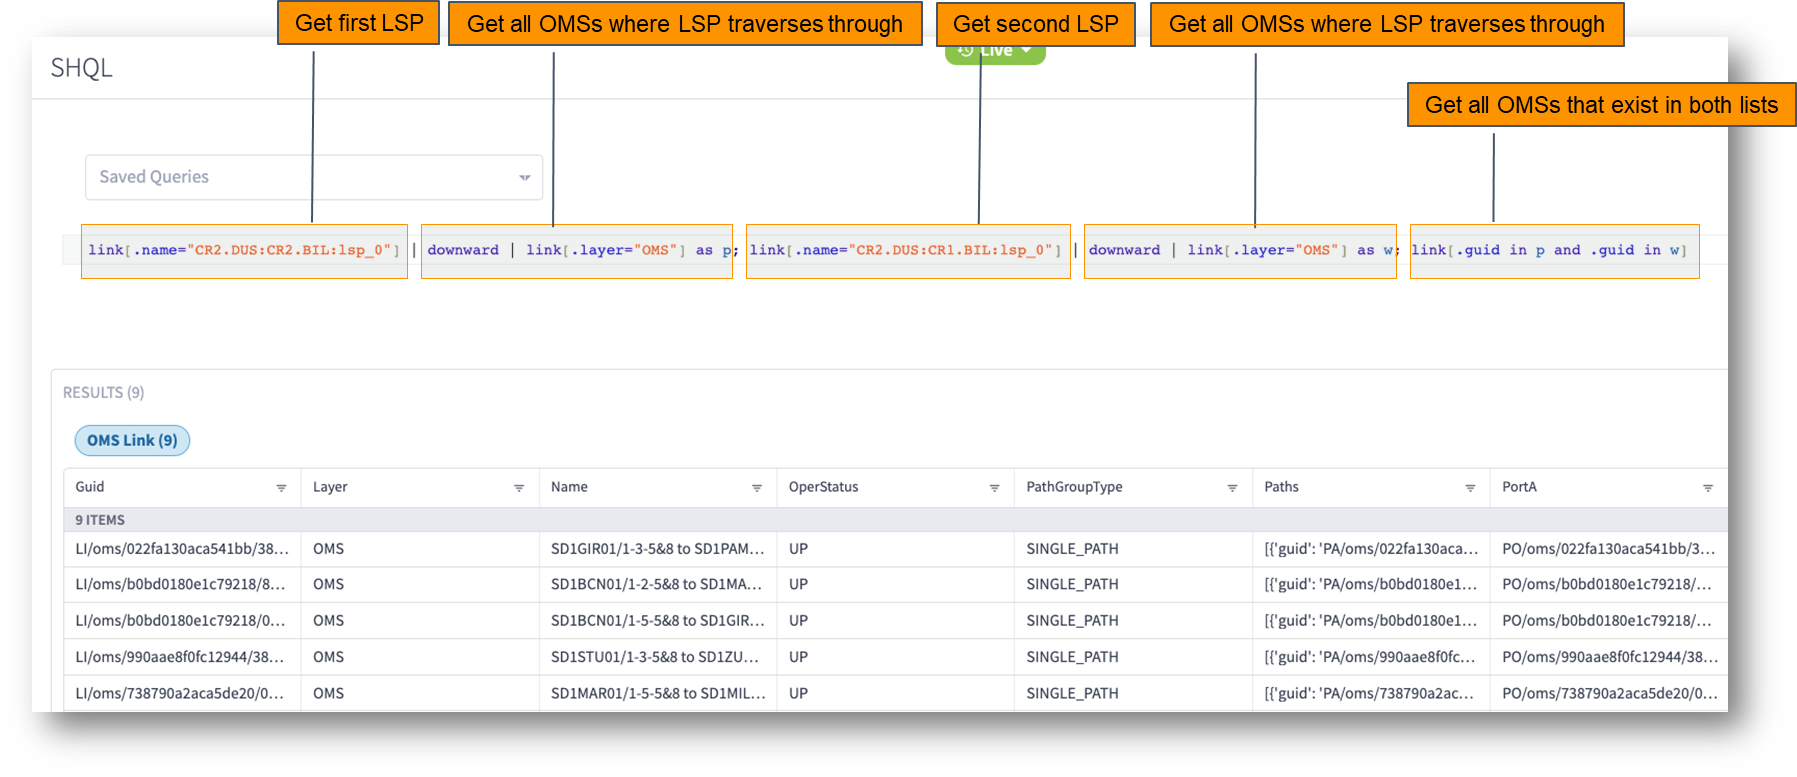This screenshot has width=1797, height=777.
Task: Sort by the OperStatus column header
Action: [823, 487]
